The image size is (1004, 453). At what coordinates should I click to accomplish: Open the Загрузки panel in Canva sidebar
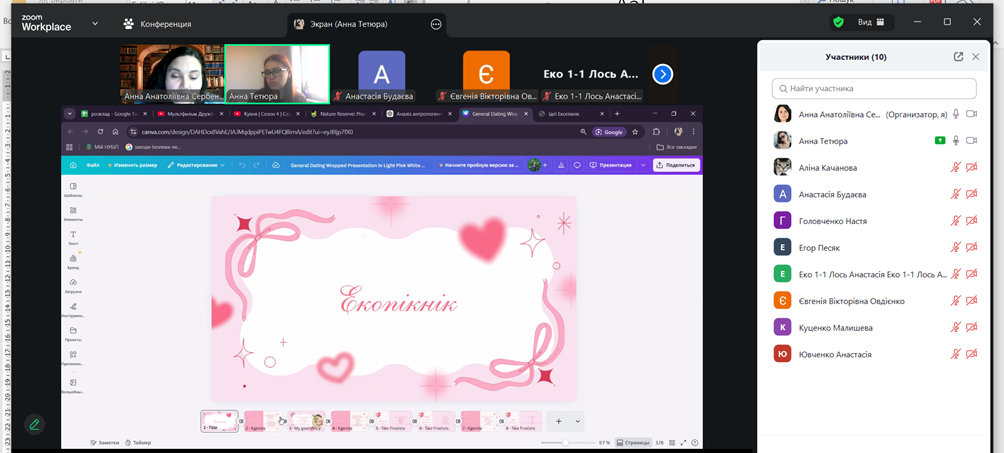[73, 285]
